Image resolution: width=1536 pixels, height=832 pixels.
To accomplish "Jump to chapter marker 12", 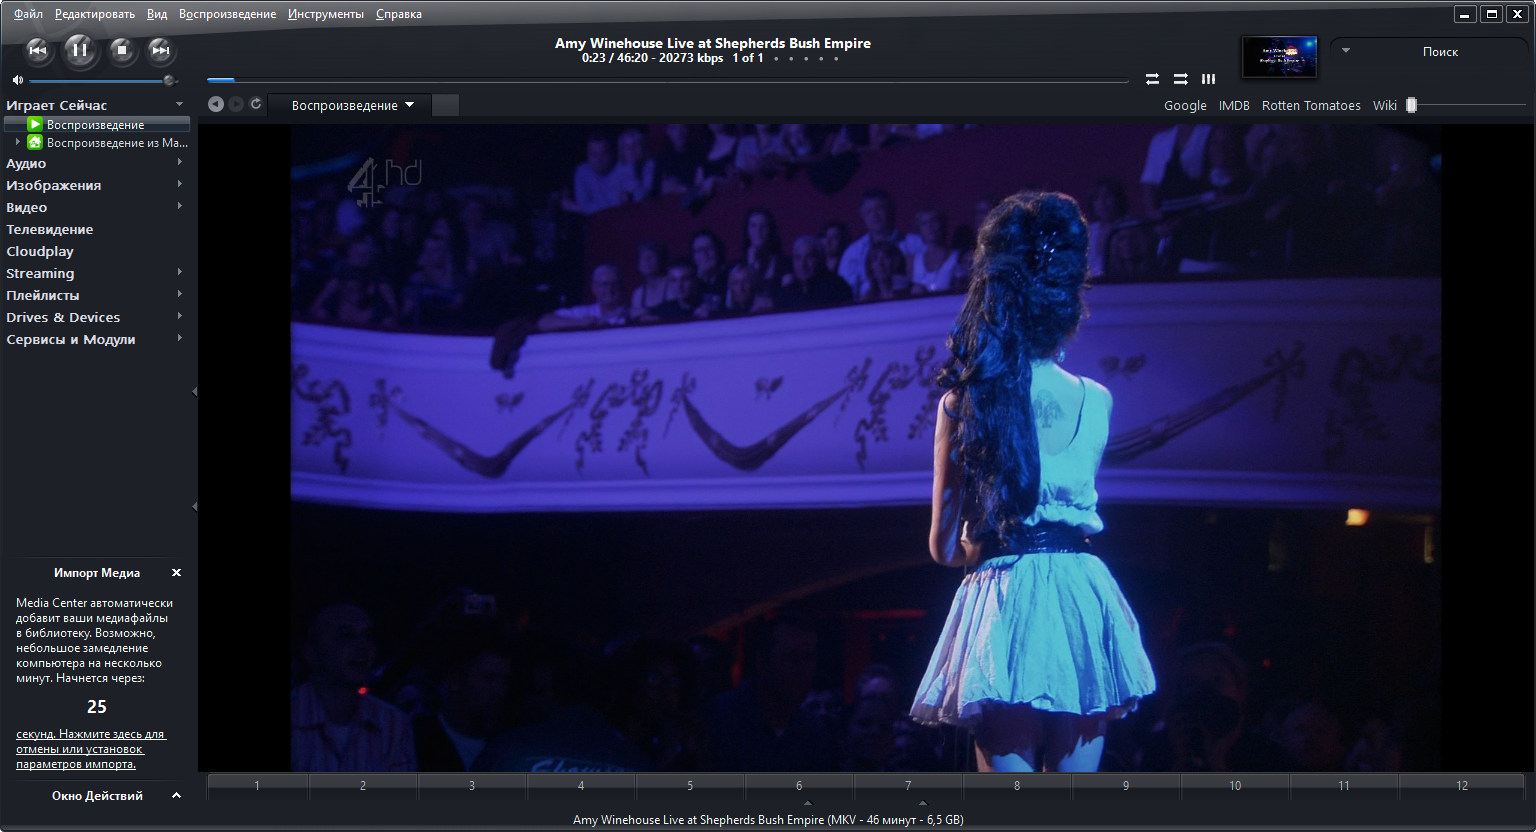I will [x=1462, y=786].
